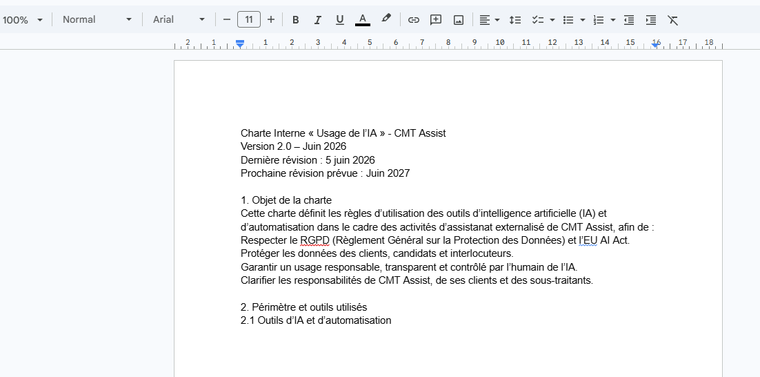
Task: Insert a numbered list
Action: 599,20
